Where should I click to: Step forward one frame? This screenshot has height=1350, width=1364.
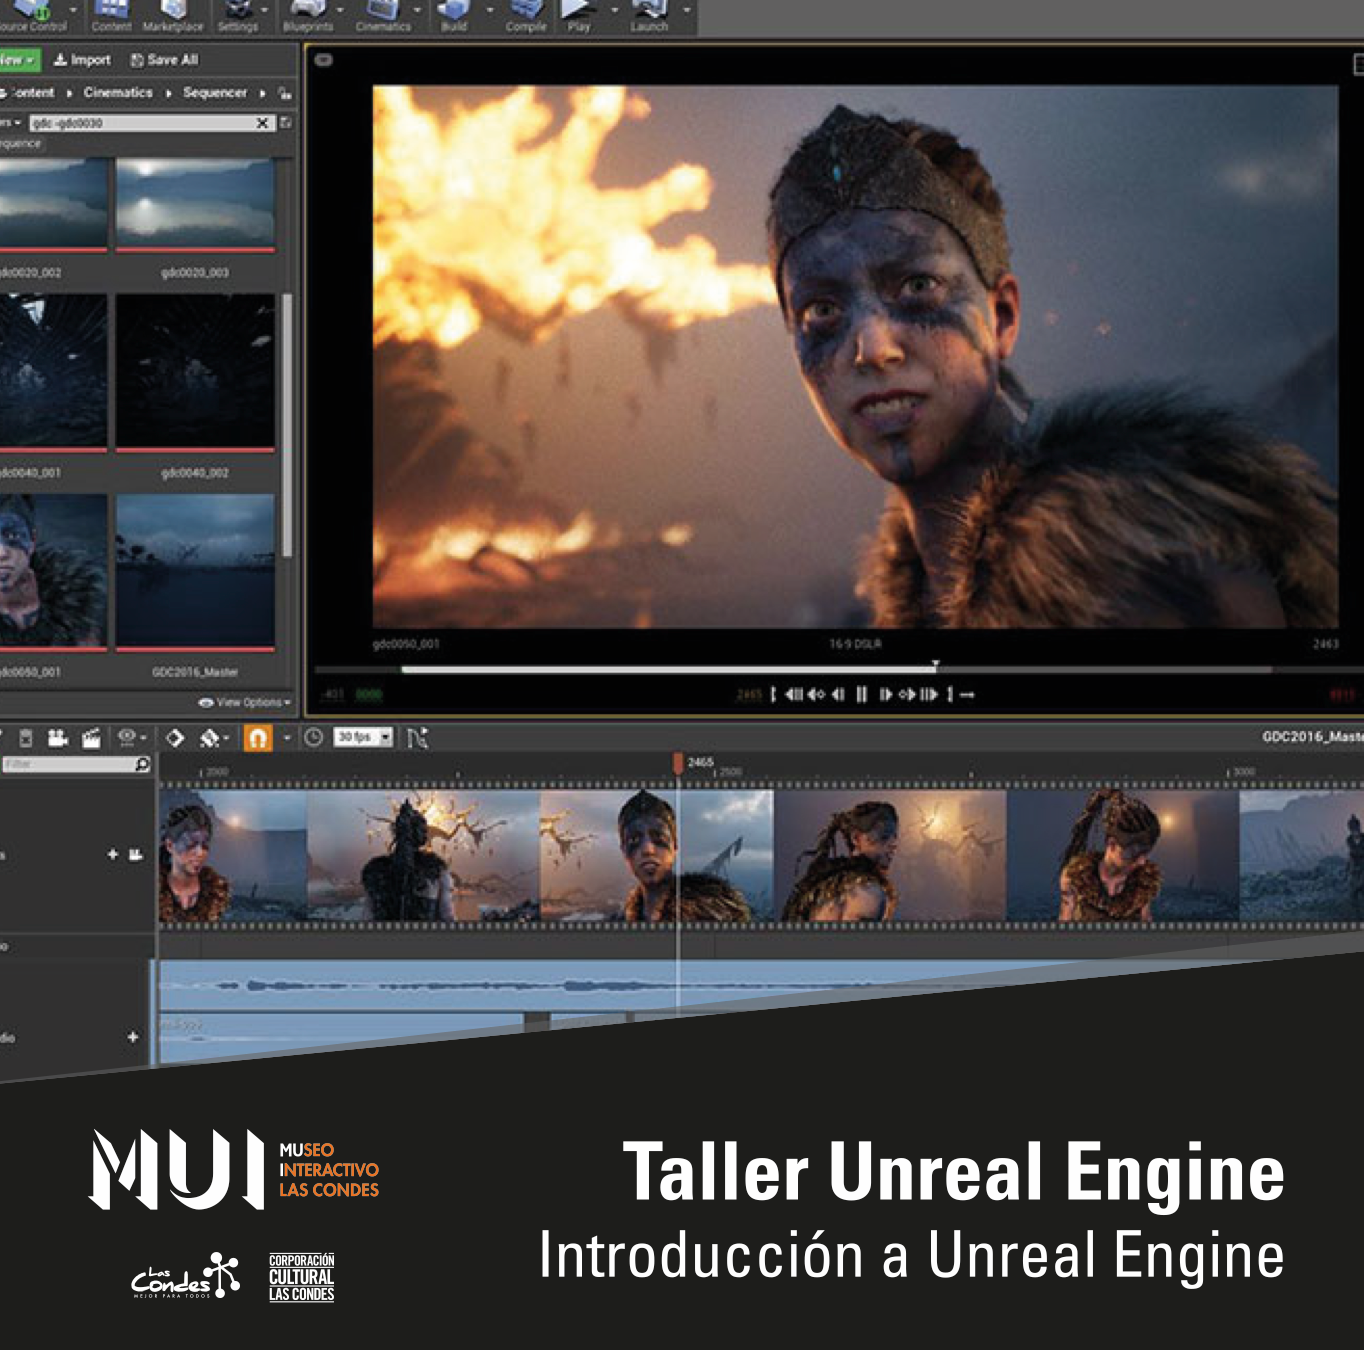(885, 694)
